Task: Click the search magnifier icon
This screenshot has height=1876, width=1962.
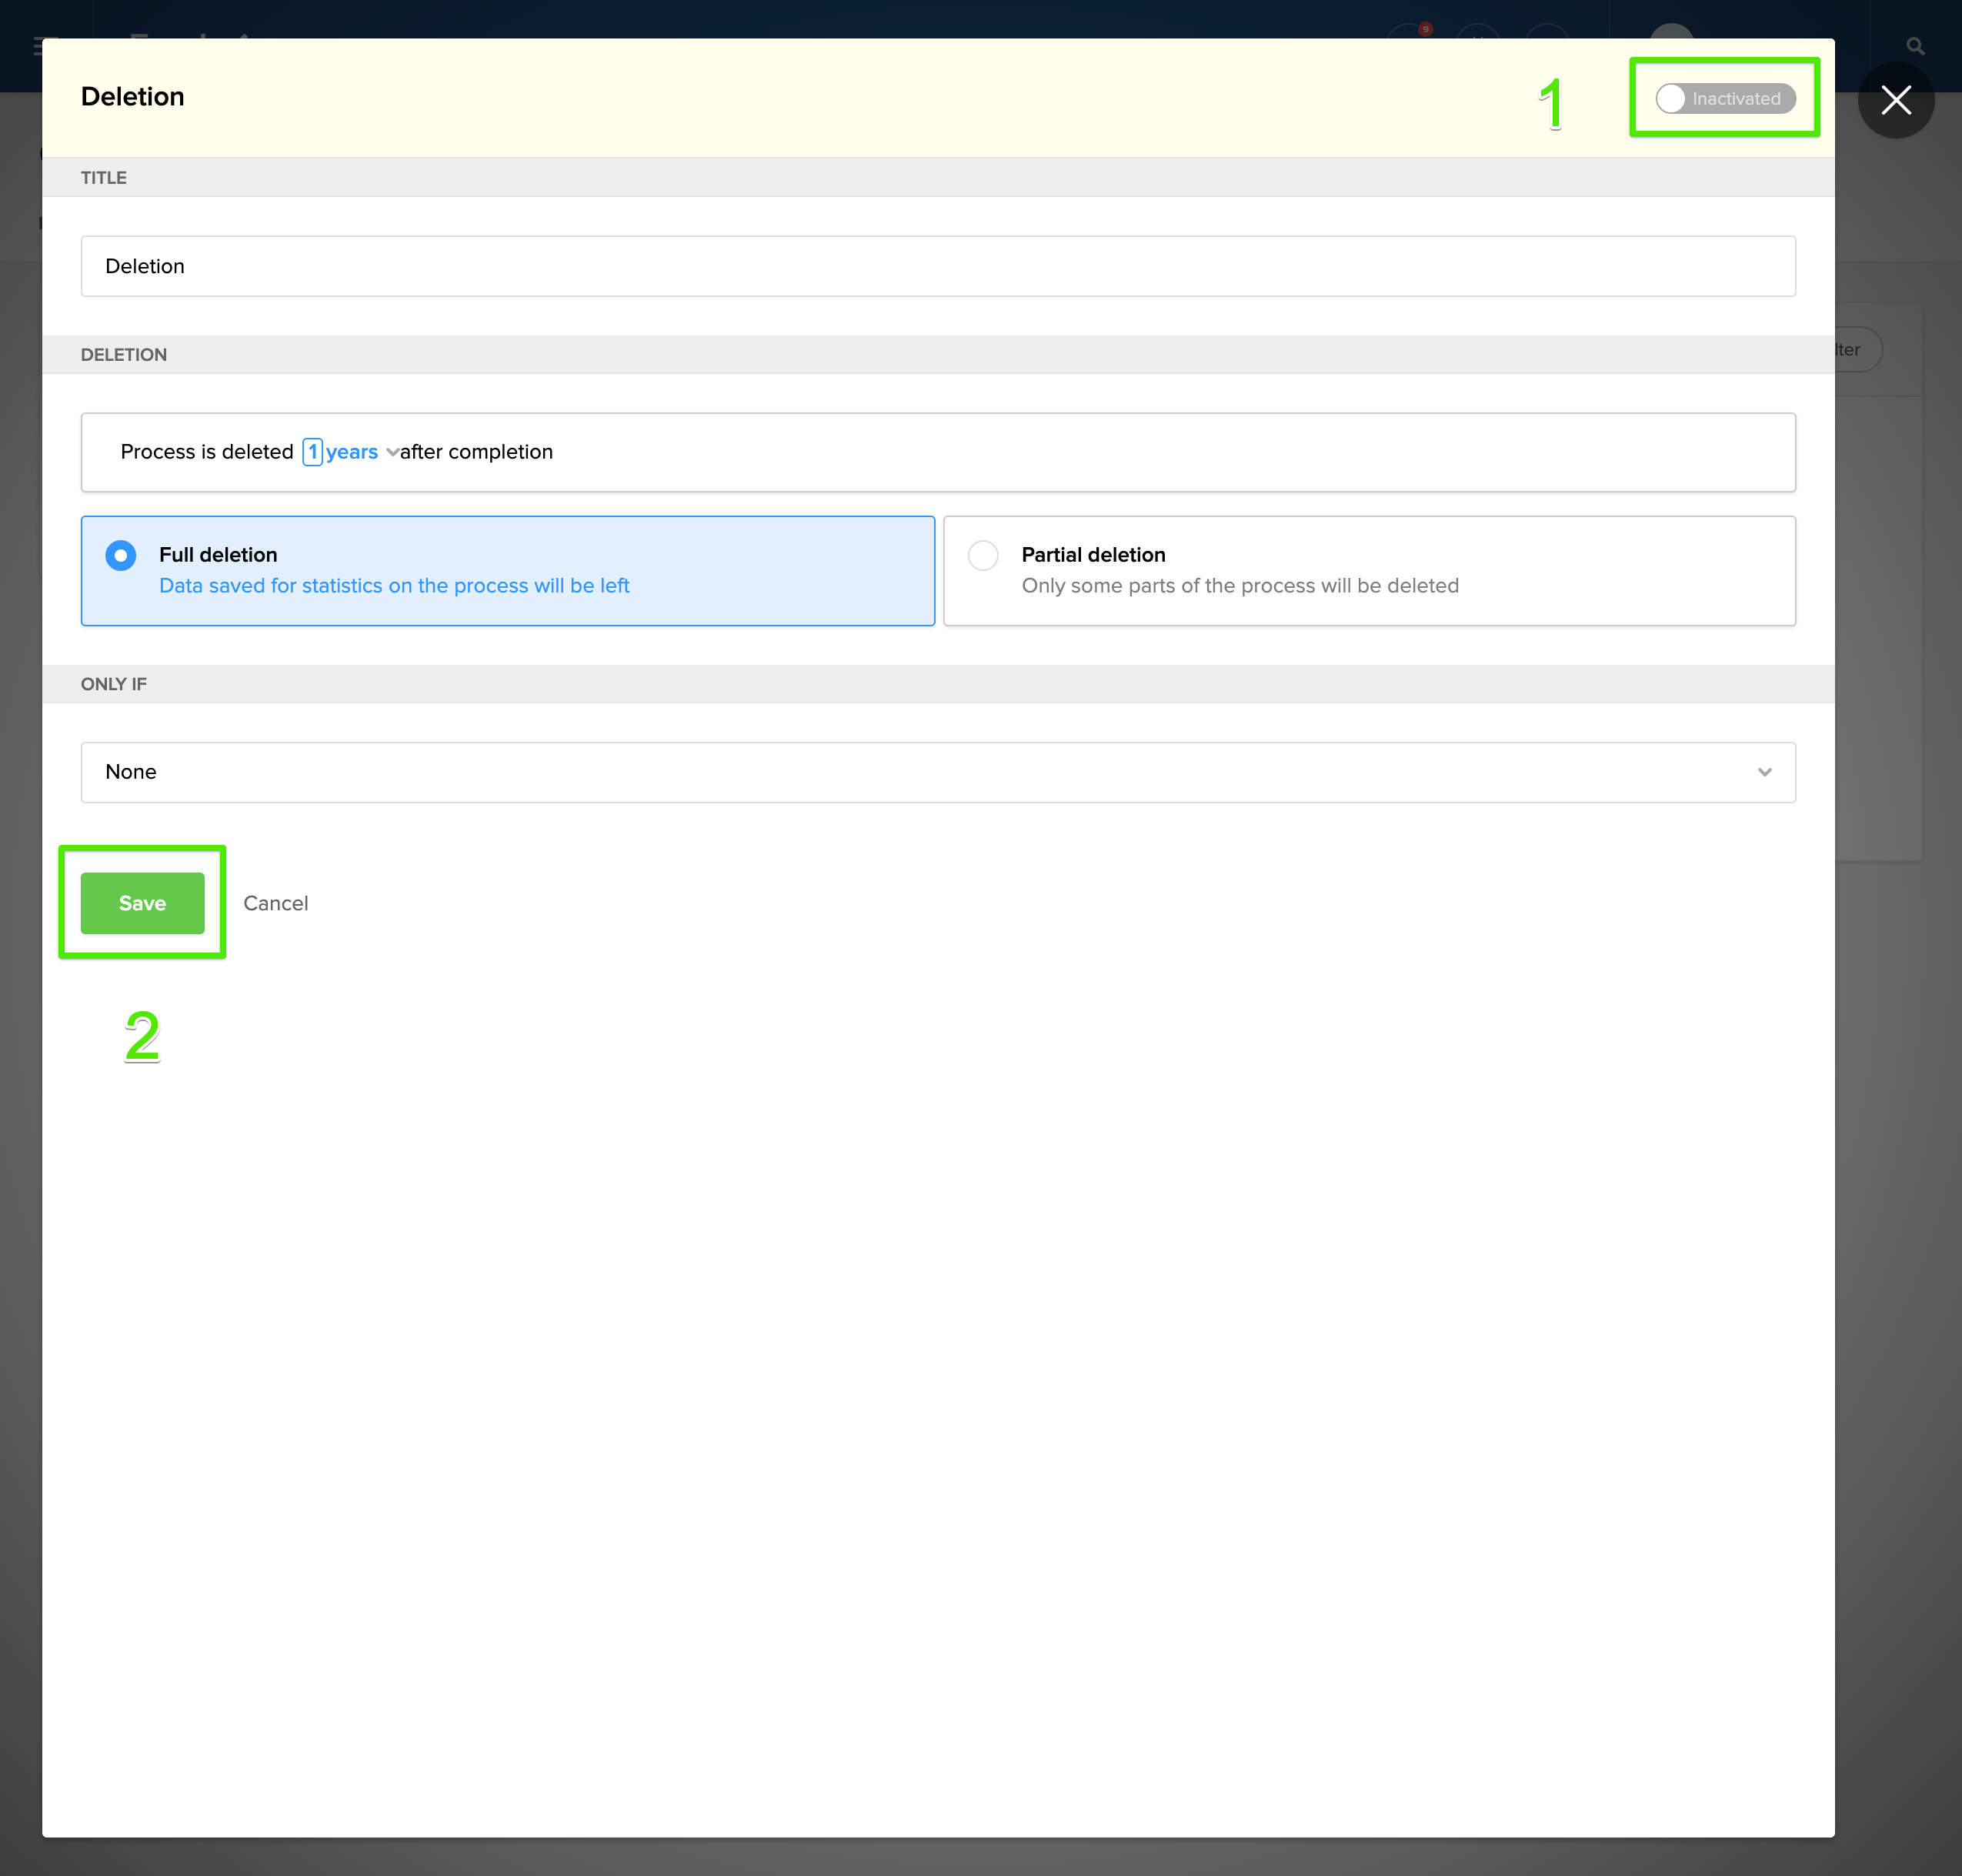Action: 1914,46
